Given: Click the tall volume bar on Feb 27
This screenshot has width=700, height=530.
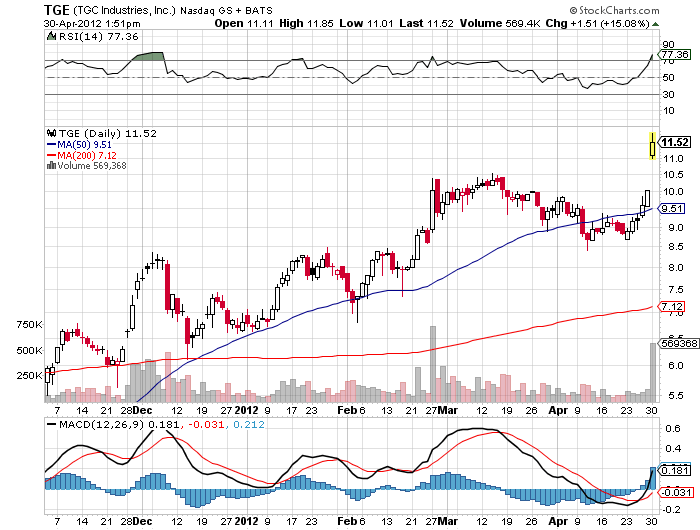Looking at the screenshot, I should coord(433,364).
